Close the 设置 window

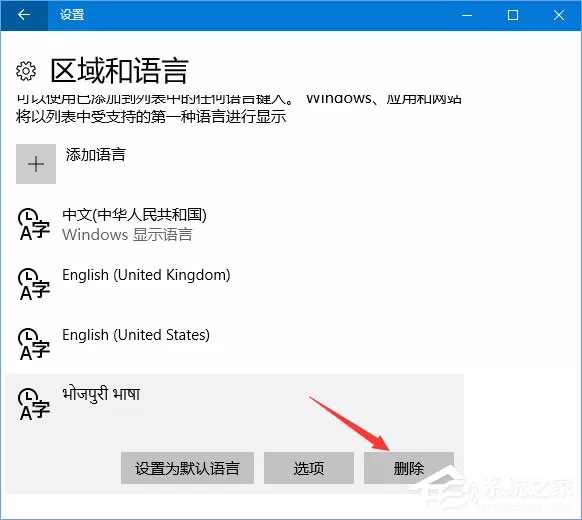pos(559,15)
